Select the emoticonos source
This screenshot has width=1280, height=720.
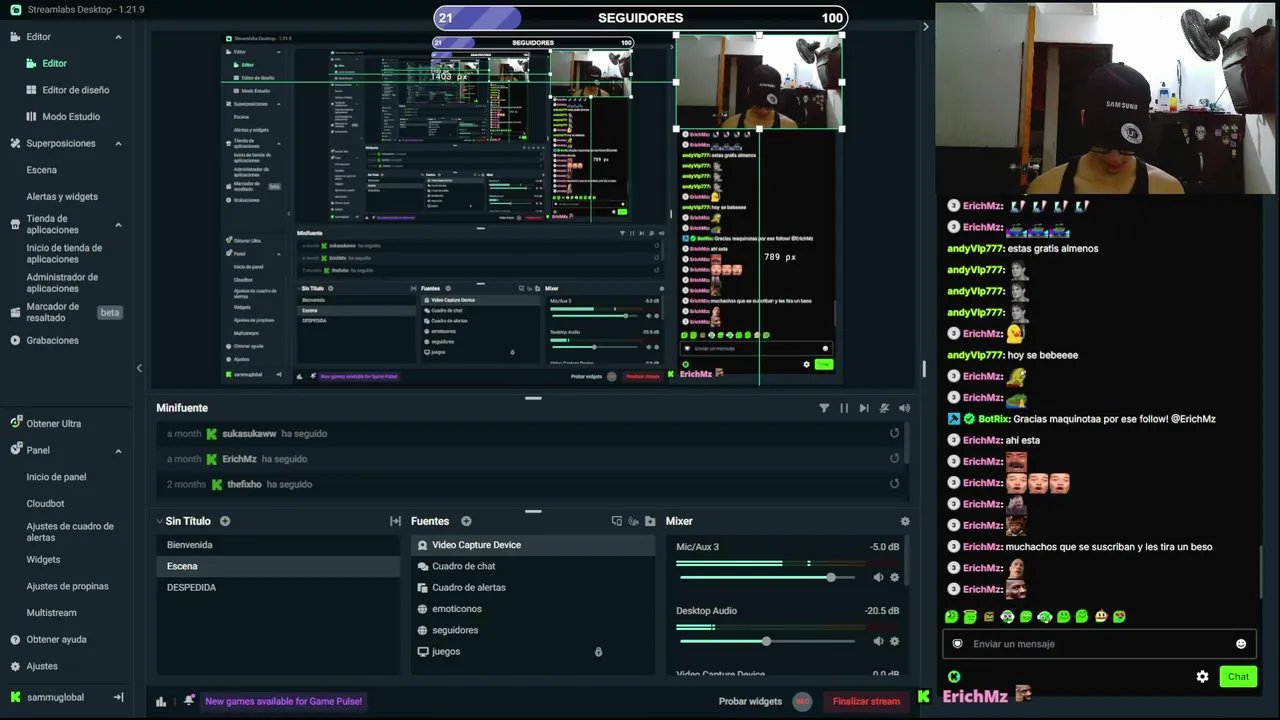point(533,609)
